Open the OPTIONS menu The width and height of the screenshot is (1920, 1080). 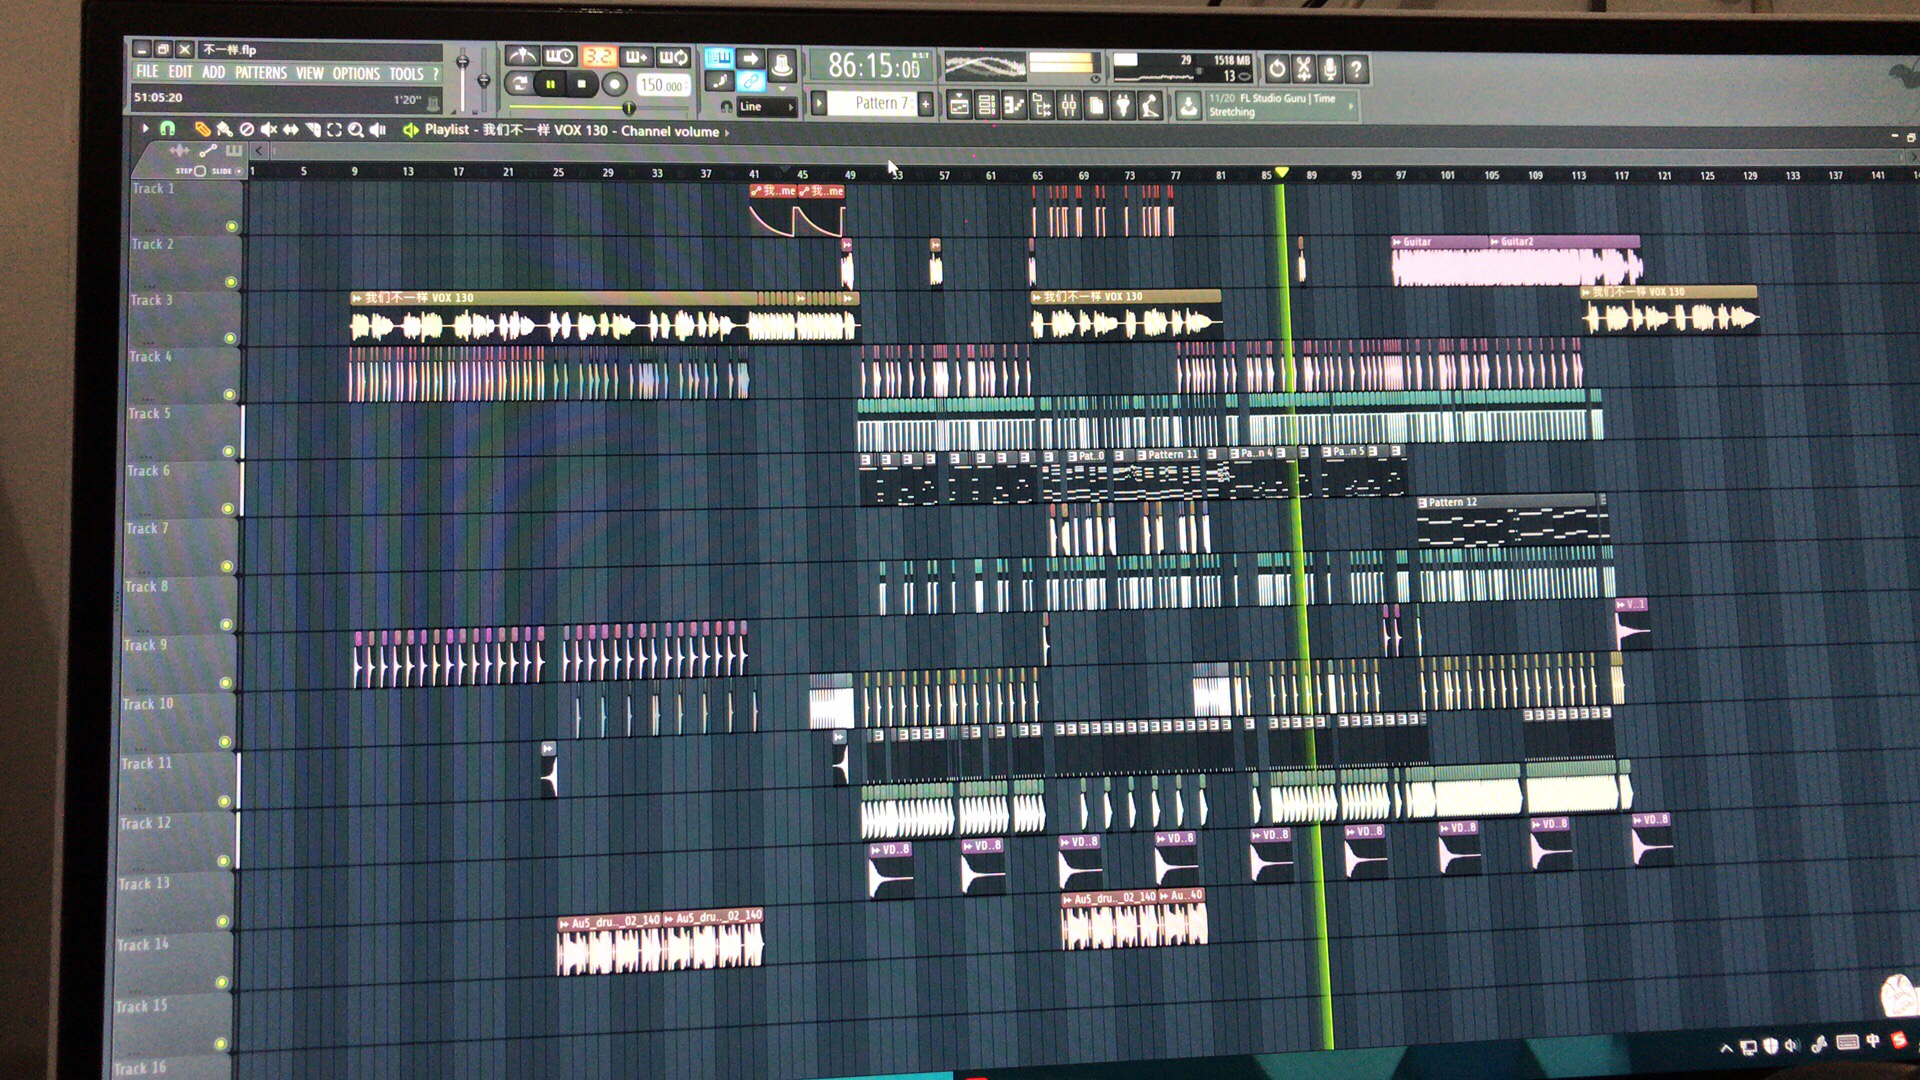(x=356, y=74)
